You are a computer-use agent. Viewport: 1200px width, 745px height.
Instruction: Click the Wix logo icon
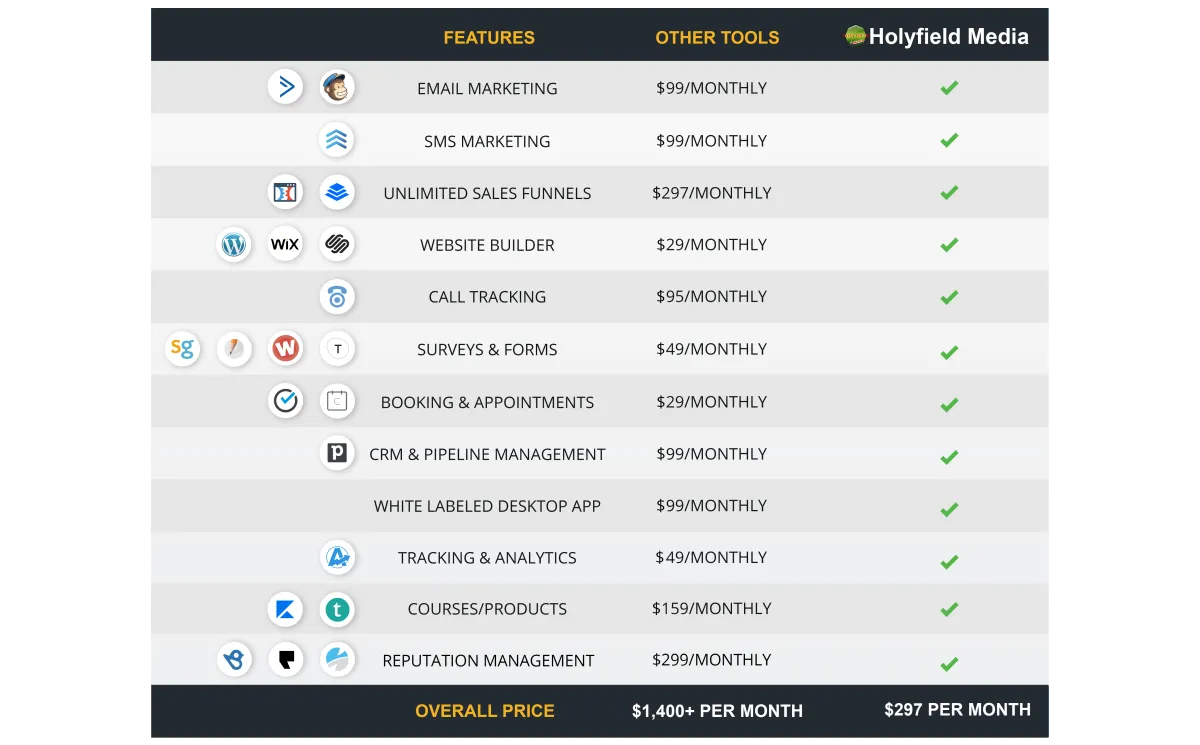[286, 244]
